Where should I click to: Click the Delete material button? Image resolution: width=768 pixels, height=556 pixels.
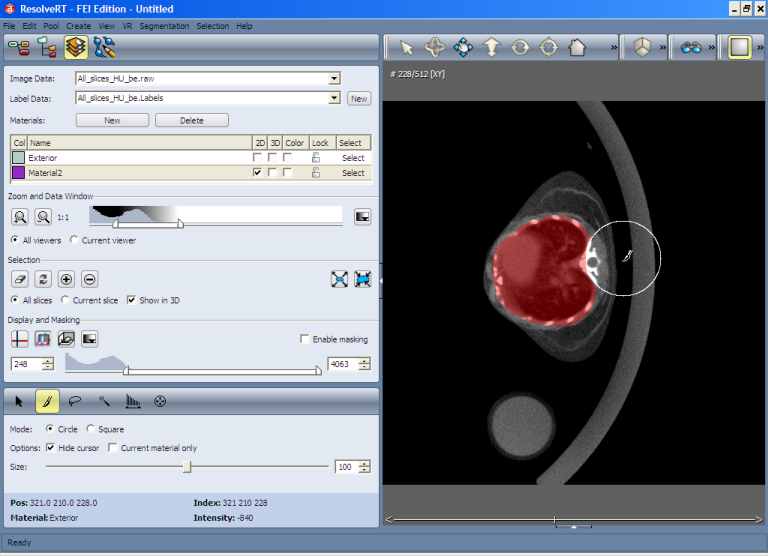point(192,120)
